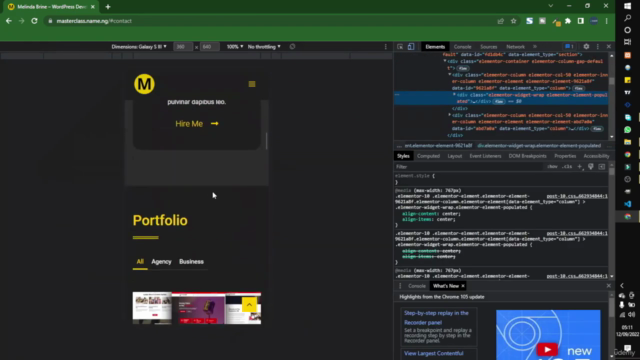Open DevTools customize menu (three dots)
The height and width of the screenshot is (360, 640).
tap(598, 47)
